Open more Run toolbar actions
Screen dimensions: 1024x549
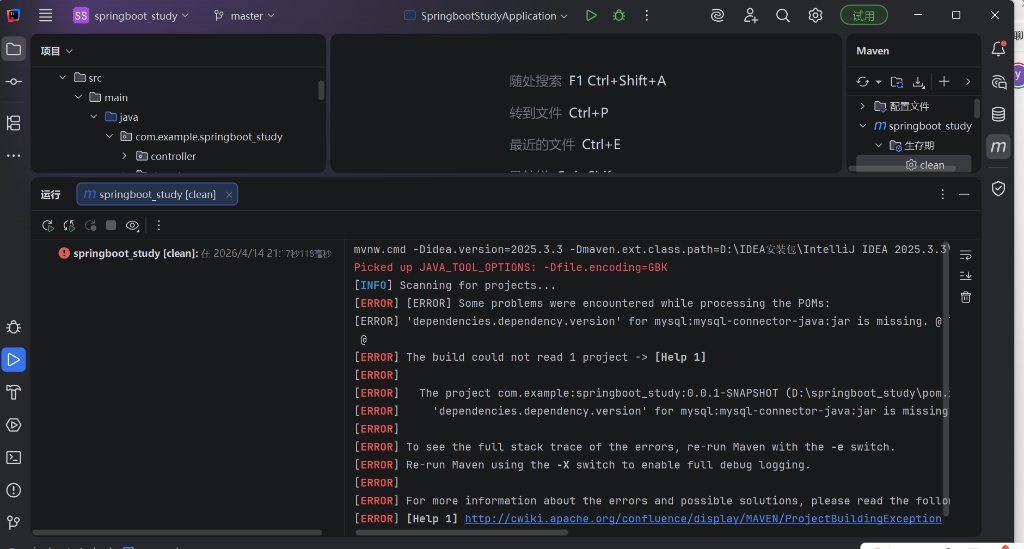[x=159, y=225]
